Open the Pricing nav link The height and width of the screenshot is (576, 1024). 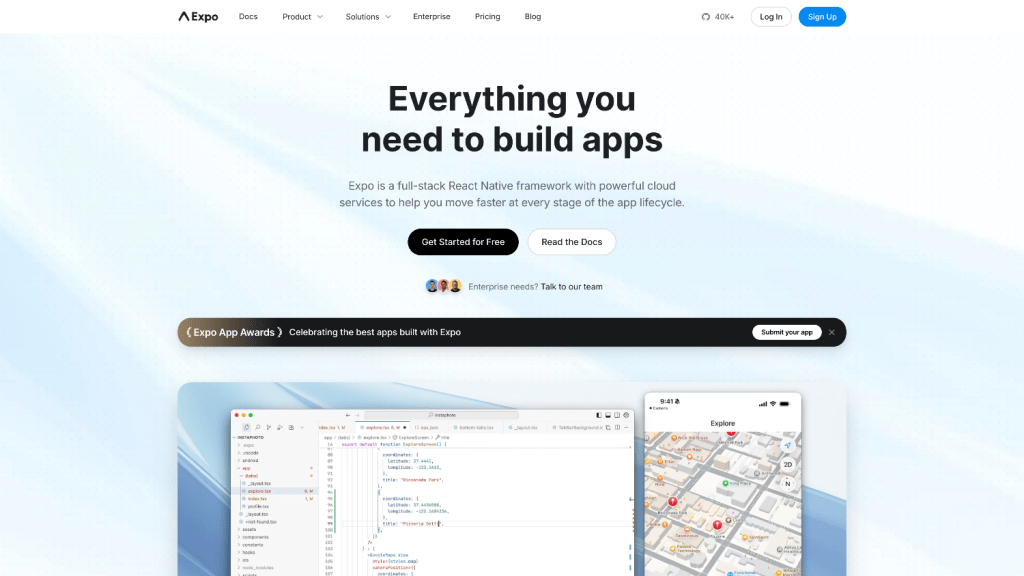coord(487,16)
